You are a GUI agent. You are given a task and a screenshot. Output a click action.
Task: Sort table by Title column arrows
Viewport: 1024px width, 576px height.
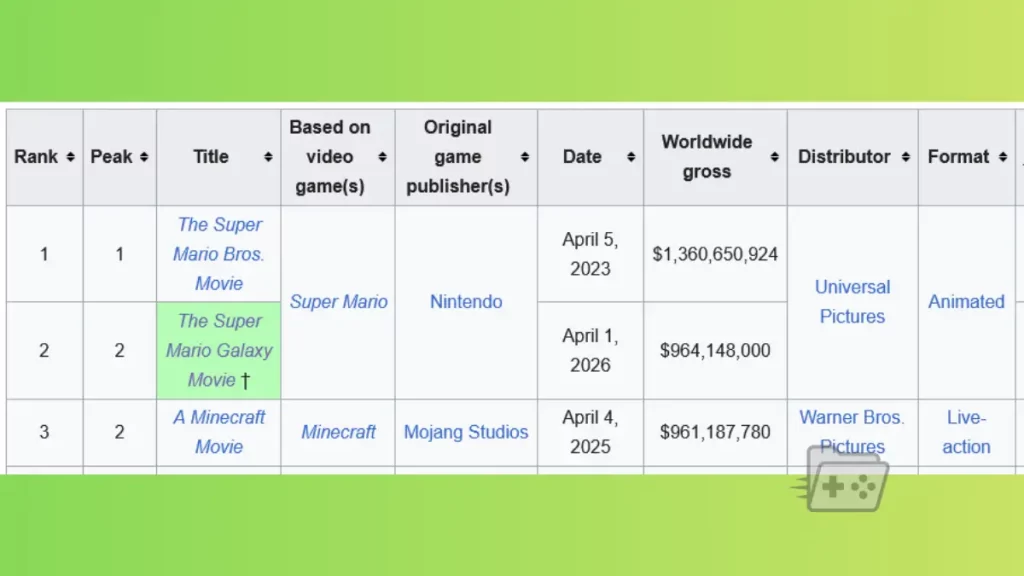[268, 157]
